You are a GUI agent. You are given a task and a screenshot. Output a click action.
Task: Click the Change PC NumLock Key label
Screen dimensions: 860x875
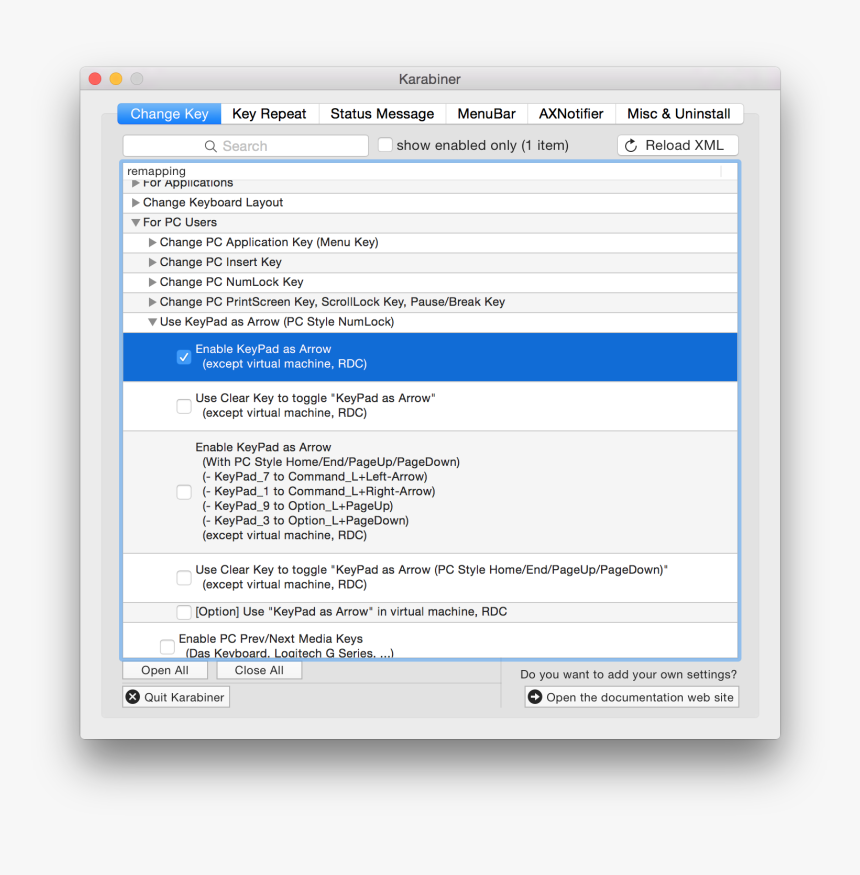point(232,282)
